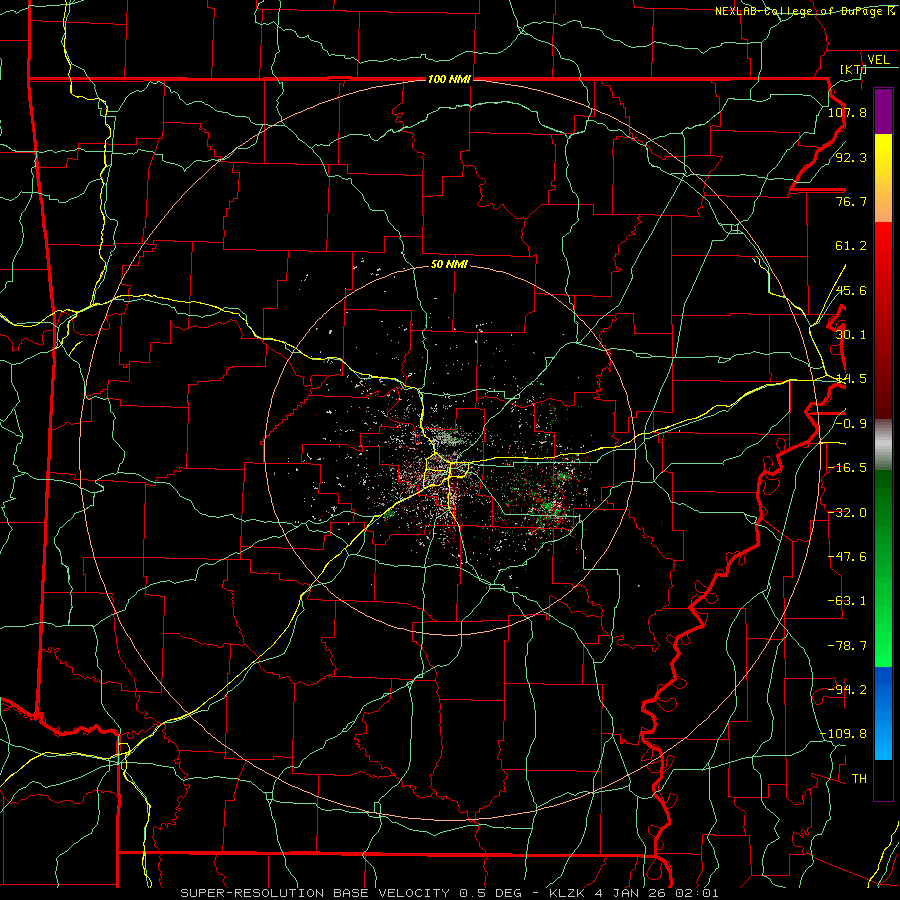Click the -63.1 velocity scale value

click(847, 601)
